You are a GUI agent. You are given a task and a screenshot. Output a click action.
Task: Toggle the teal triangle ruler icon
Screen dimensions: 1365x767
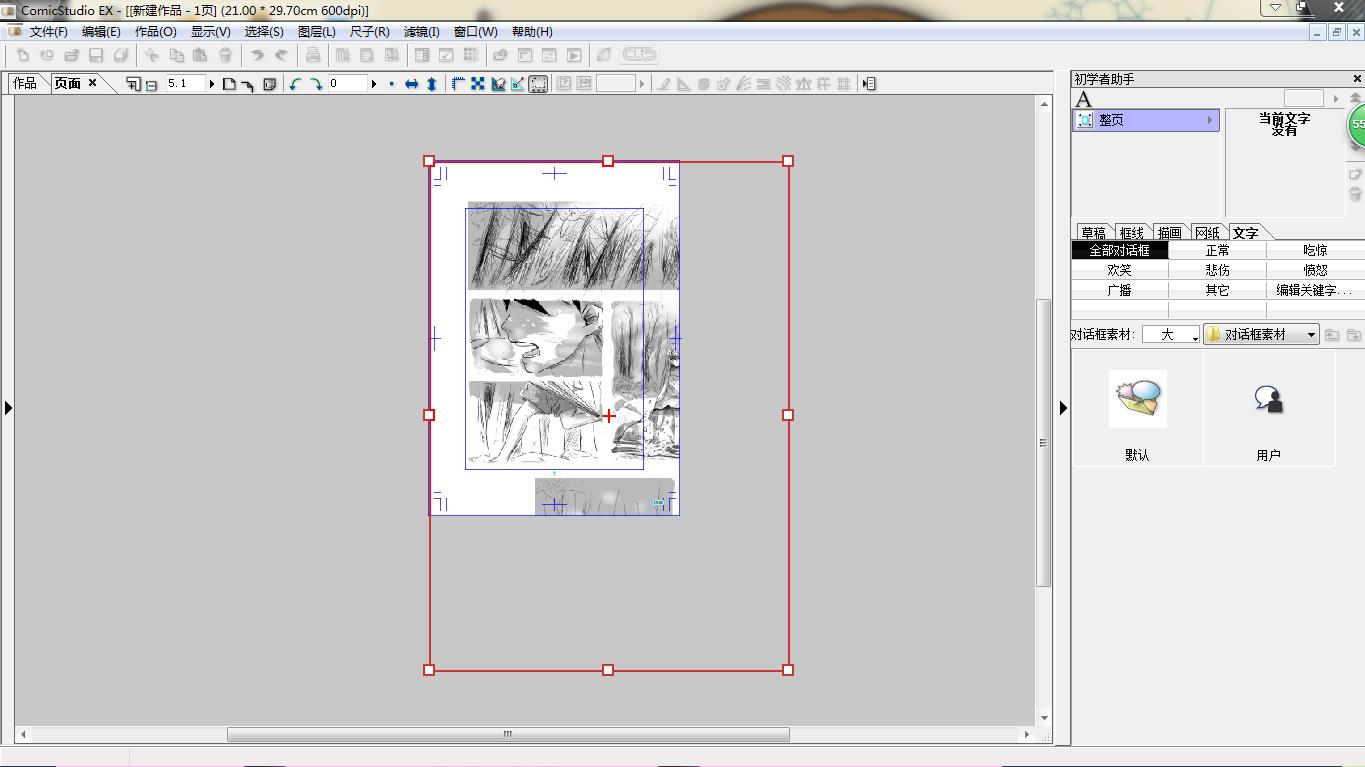[x=518, y=84]
